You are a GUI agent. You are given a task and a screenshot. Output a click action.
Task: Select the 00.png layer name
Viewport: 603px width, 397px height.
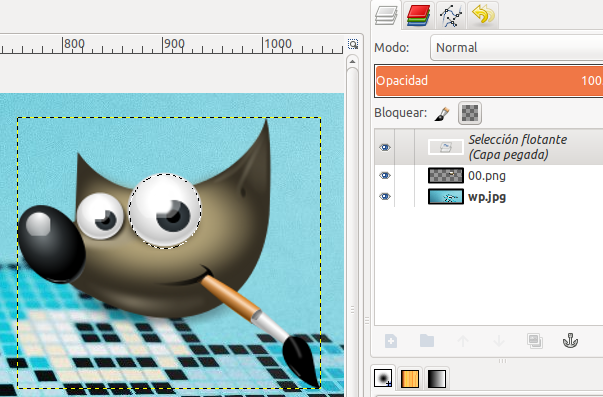[x=486, y=176]
